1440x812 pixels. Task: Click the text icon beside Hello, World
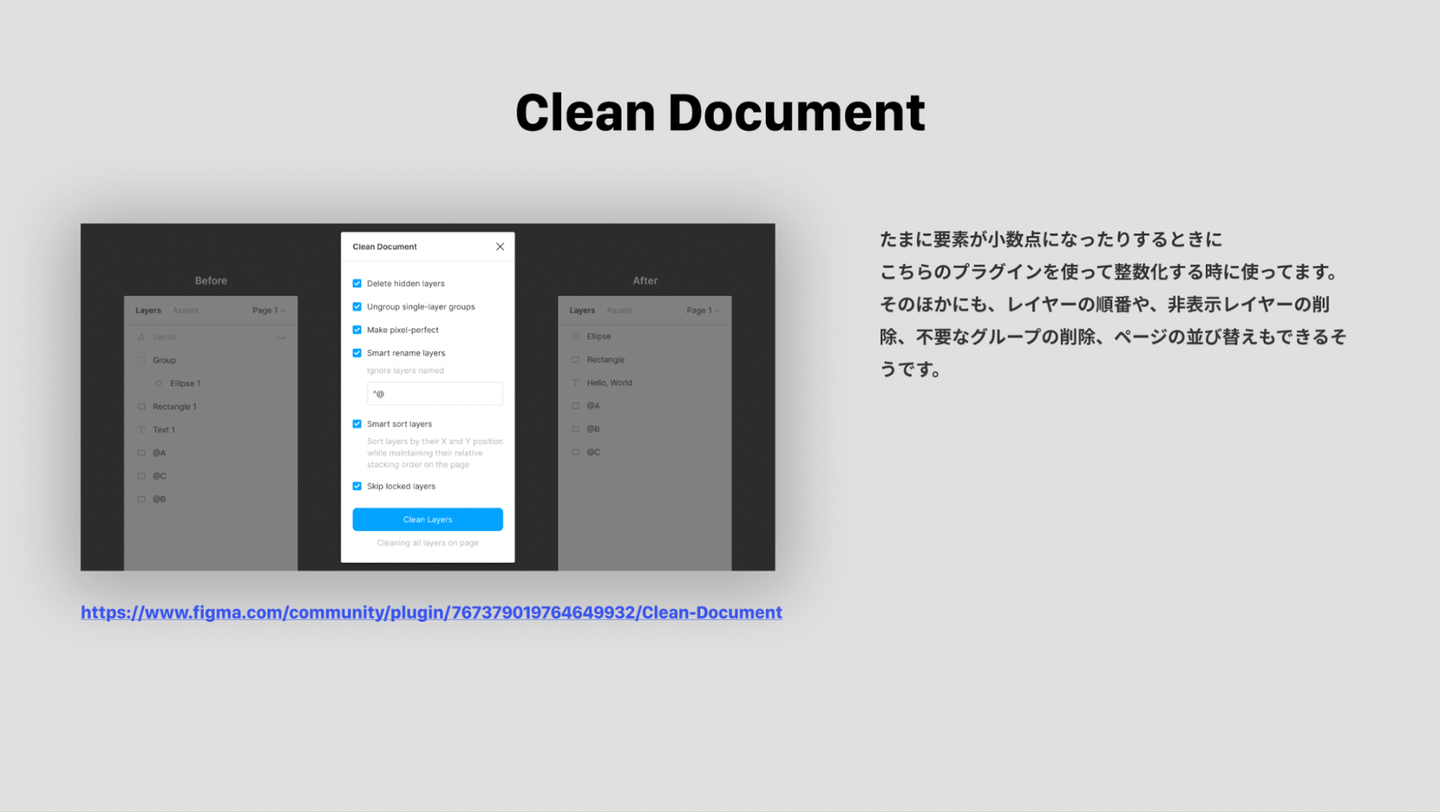coord(575,383)
